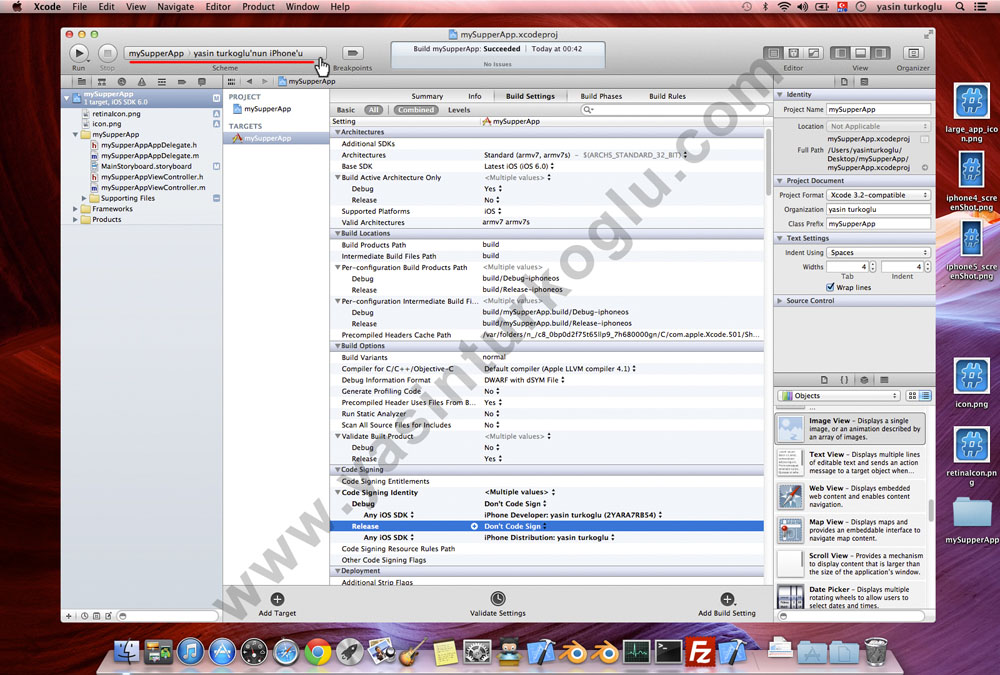Hide or show the Navigator pane
The width and height of the screenshot is (1000, 675).
click(x=841, y=53)
